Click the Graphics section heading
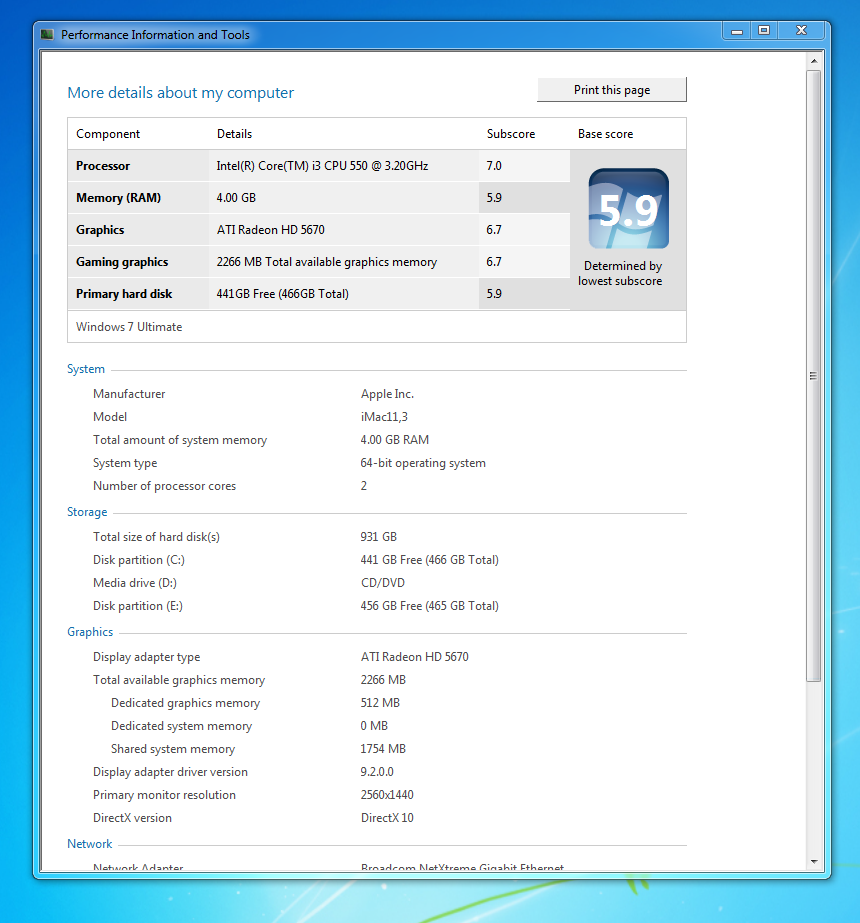This screenshot has width=860, height=923. click(x=90, y=632)
